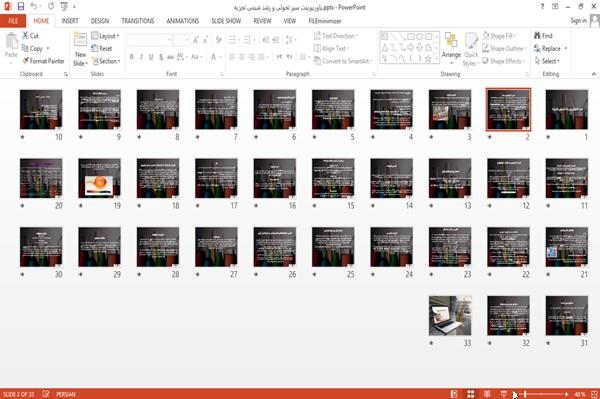The width and height of the screenshot is (600, 399).
Task: Open the spell check status icon
Action: point(46,394)
